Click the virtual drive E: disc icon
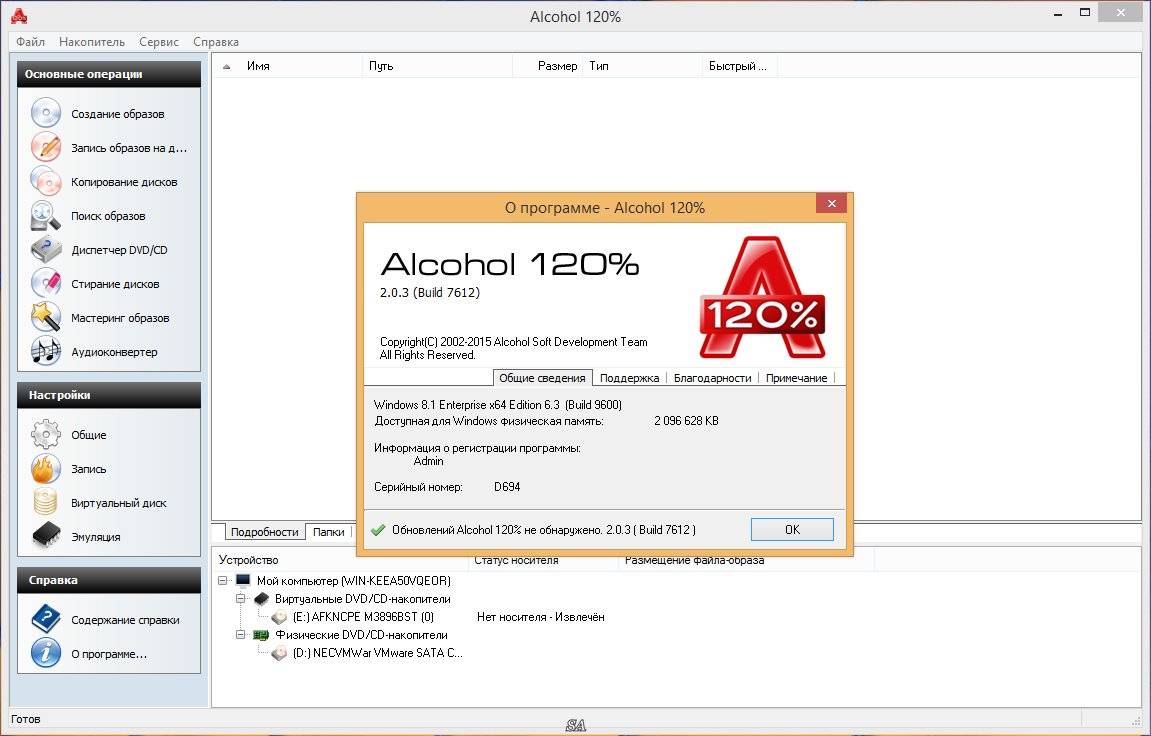1151x736 pixels. tap(279, 617)
